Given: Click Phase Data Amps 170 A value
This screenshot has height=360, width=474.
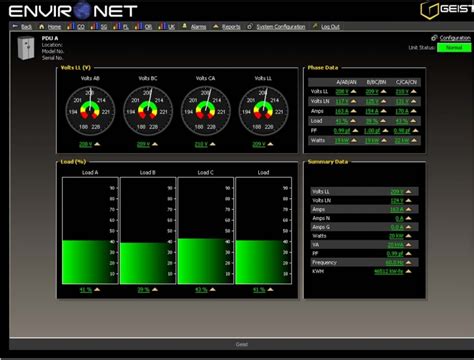Looking at the screenshot, I should [x=402, y=111].
